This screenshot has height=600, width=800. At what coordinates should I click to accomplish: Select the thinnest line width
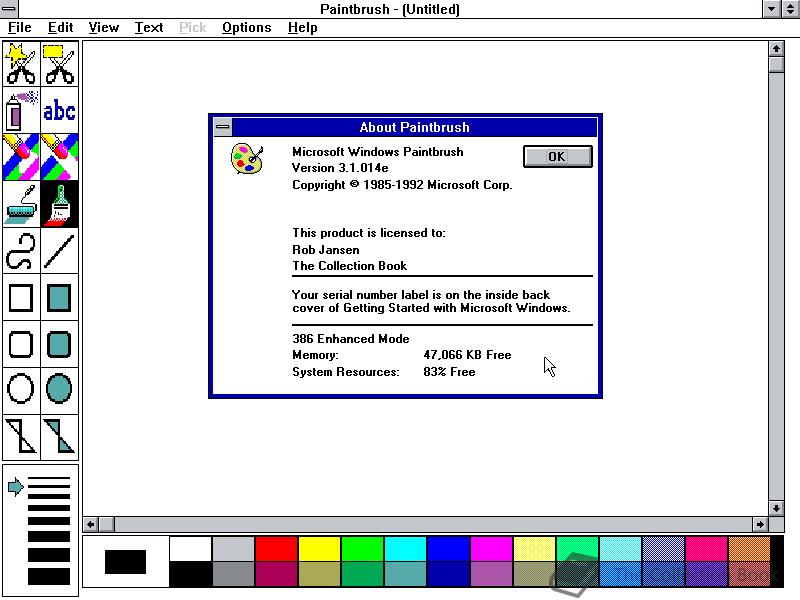(49, 479)
